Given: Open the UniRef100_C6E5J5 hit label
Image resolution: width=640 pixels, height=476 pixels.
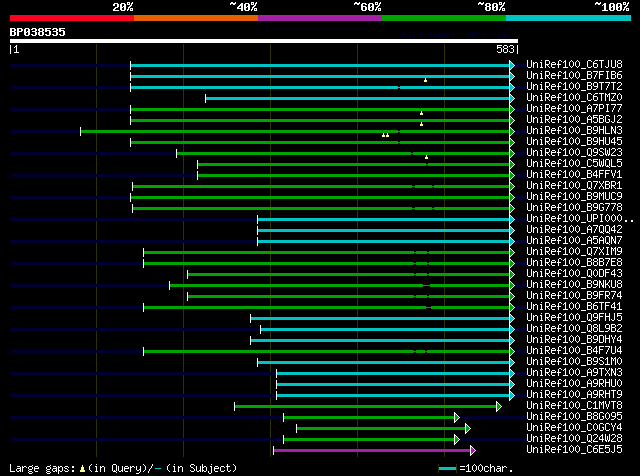Looking at the screenshot, I should click(x=574, y=450).
